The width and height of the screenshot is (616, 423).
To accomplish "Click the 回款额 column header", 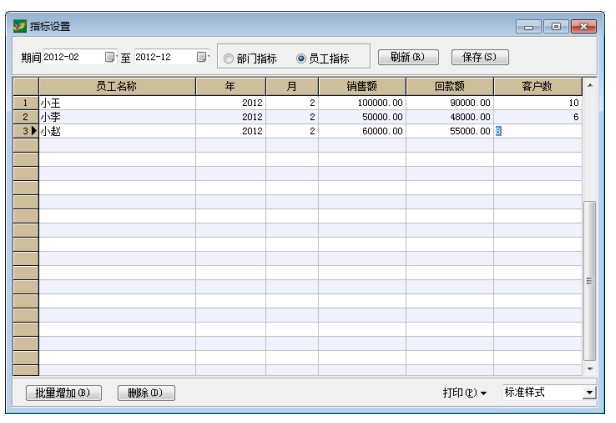I will click(449, 86).
